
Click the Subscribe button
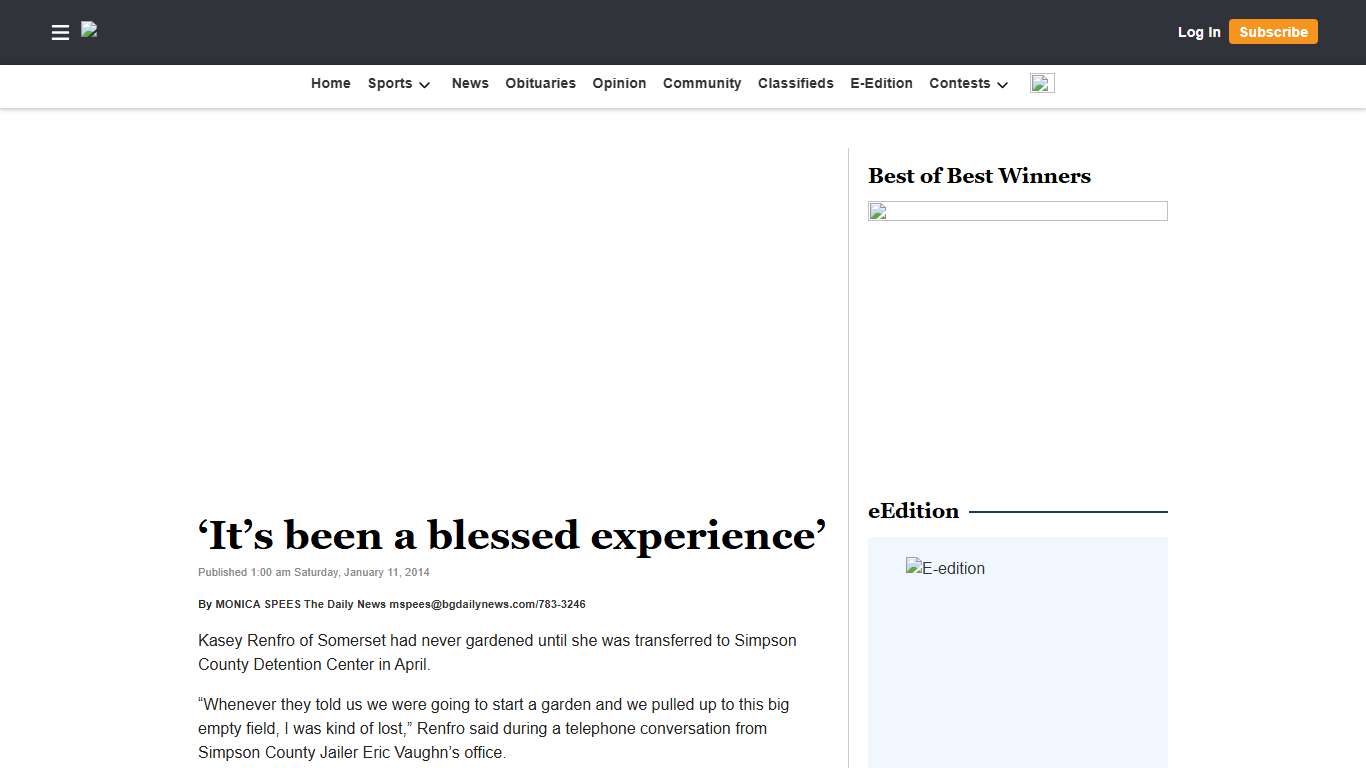pos(1273,31)
